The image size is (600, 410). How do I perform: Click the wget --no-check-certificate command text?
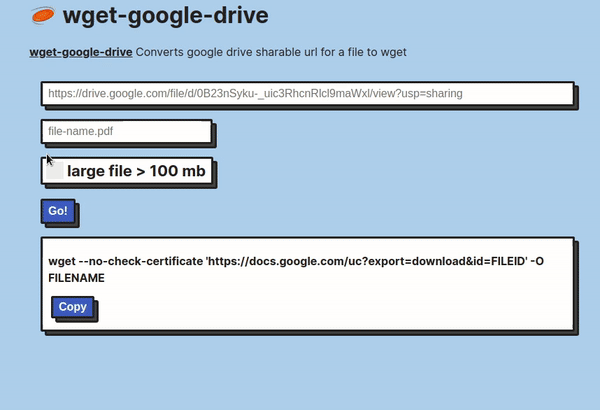(296, 269)
